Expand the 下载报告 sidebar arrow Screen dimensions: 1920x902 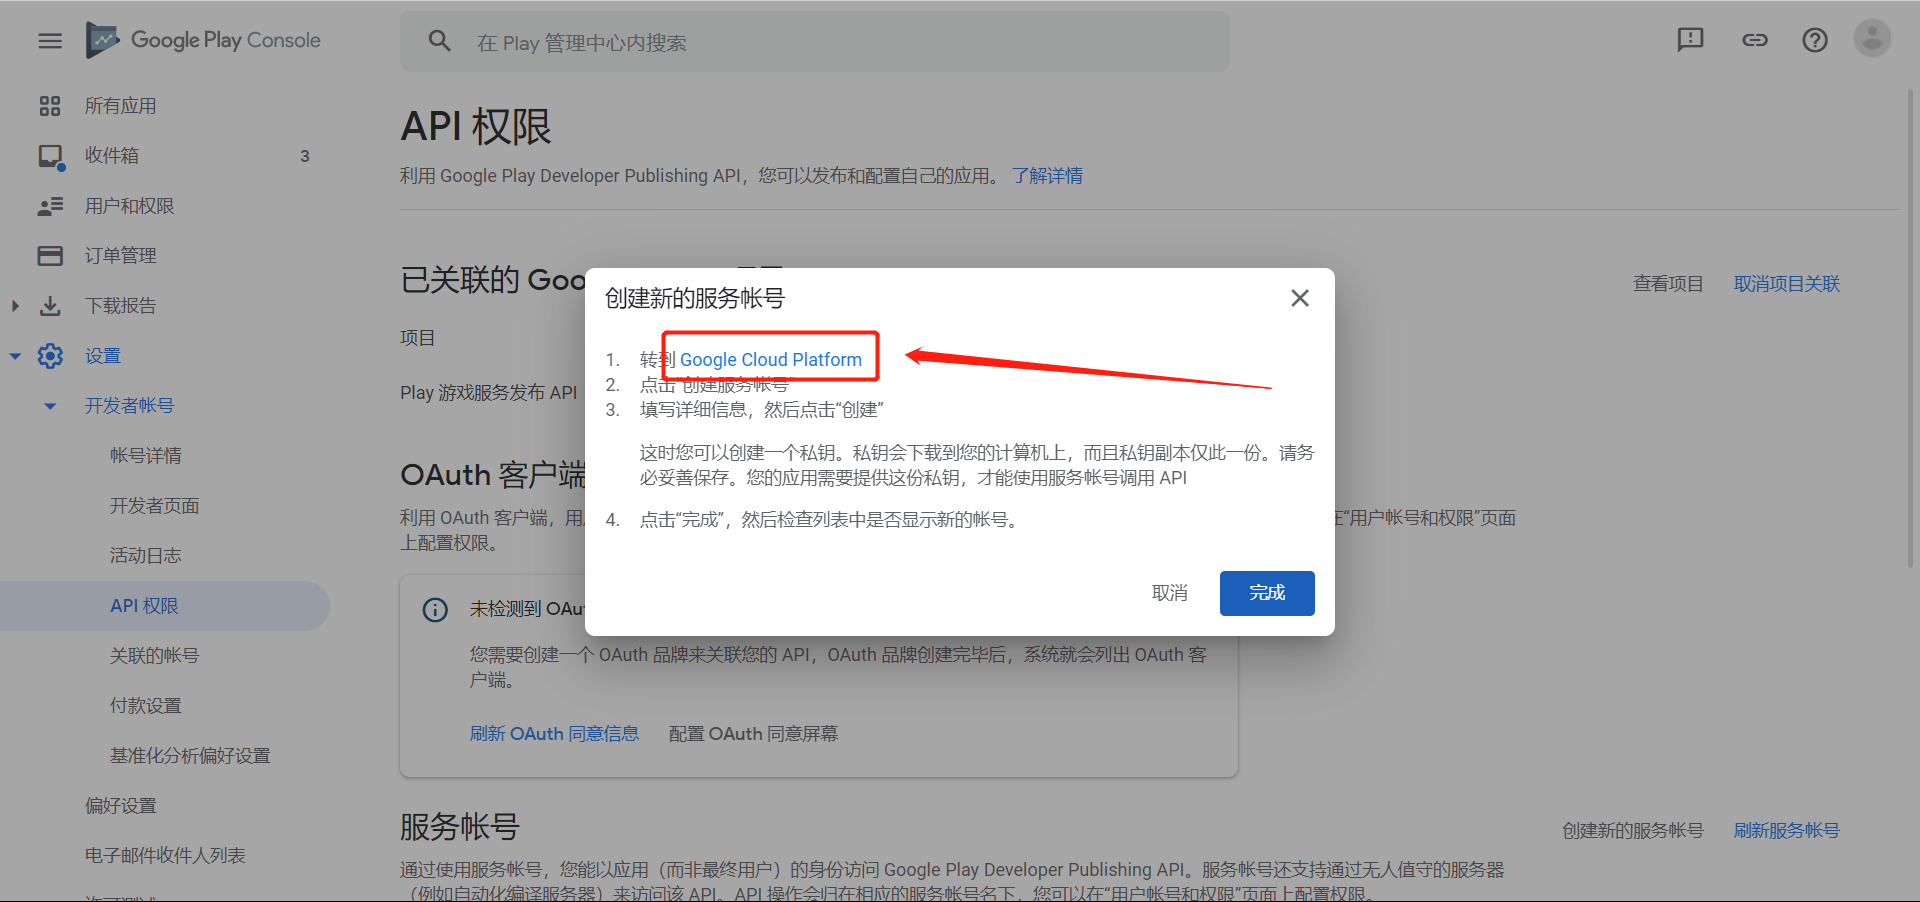[x=15, y=306]
